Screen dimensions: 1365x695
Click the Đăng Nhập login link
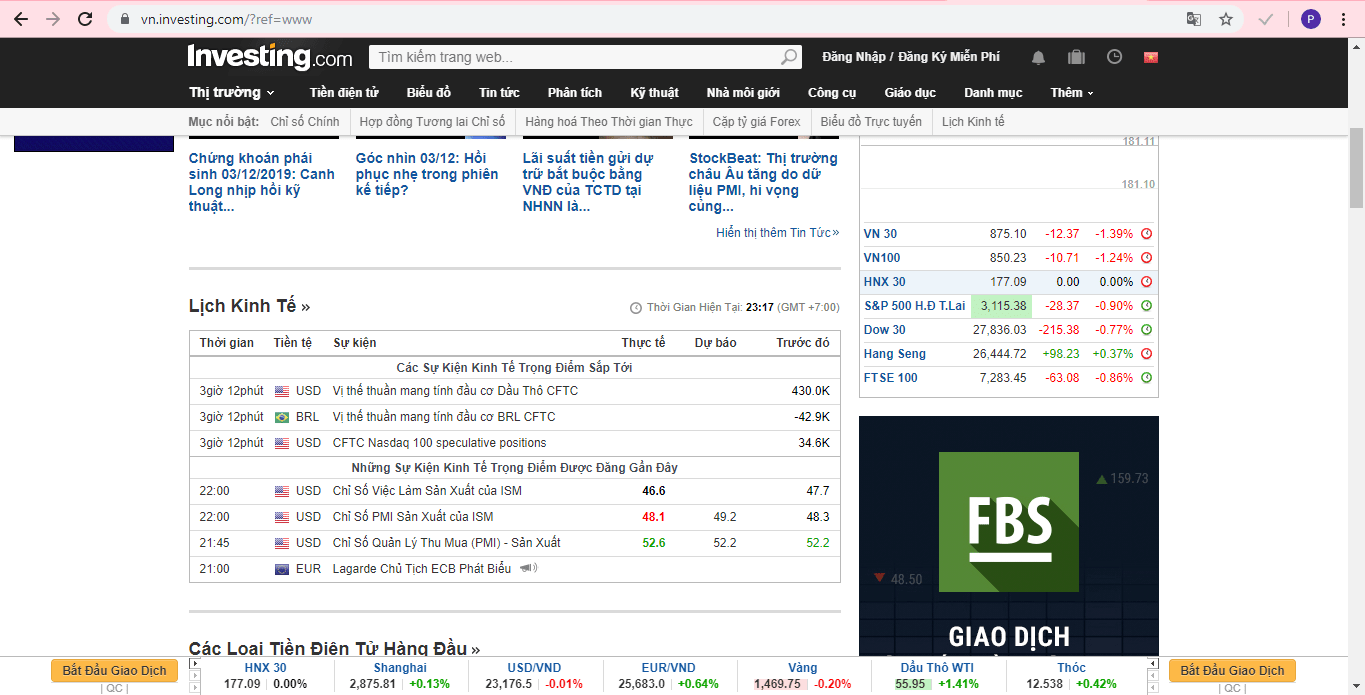(853, 57)
